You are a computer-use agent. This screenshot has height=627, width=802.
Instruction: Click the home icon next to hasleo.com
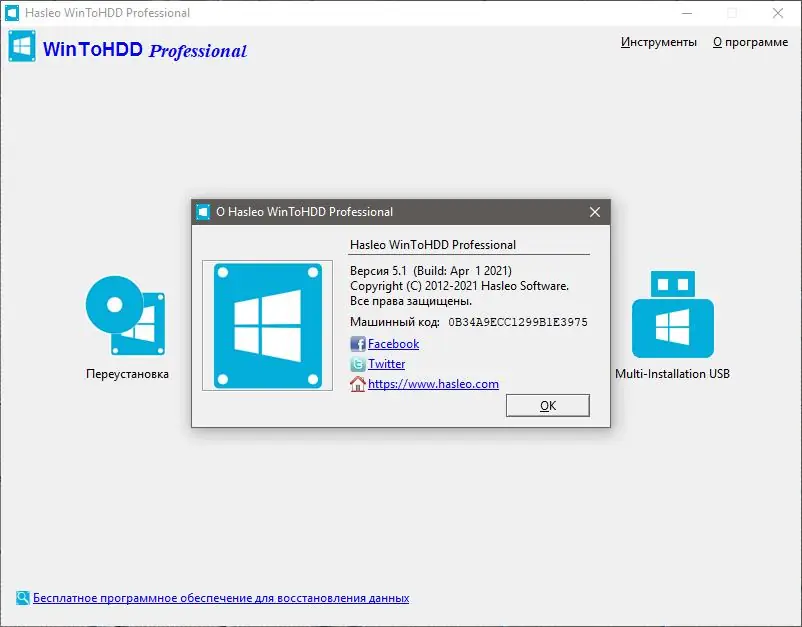coord(357,384)
